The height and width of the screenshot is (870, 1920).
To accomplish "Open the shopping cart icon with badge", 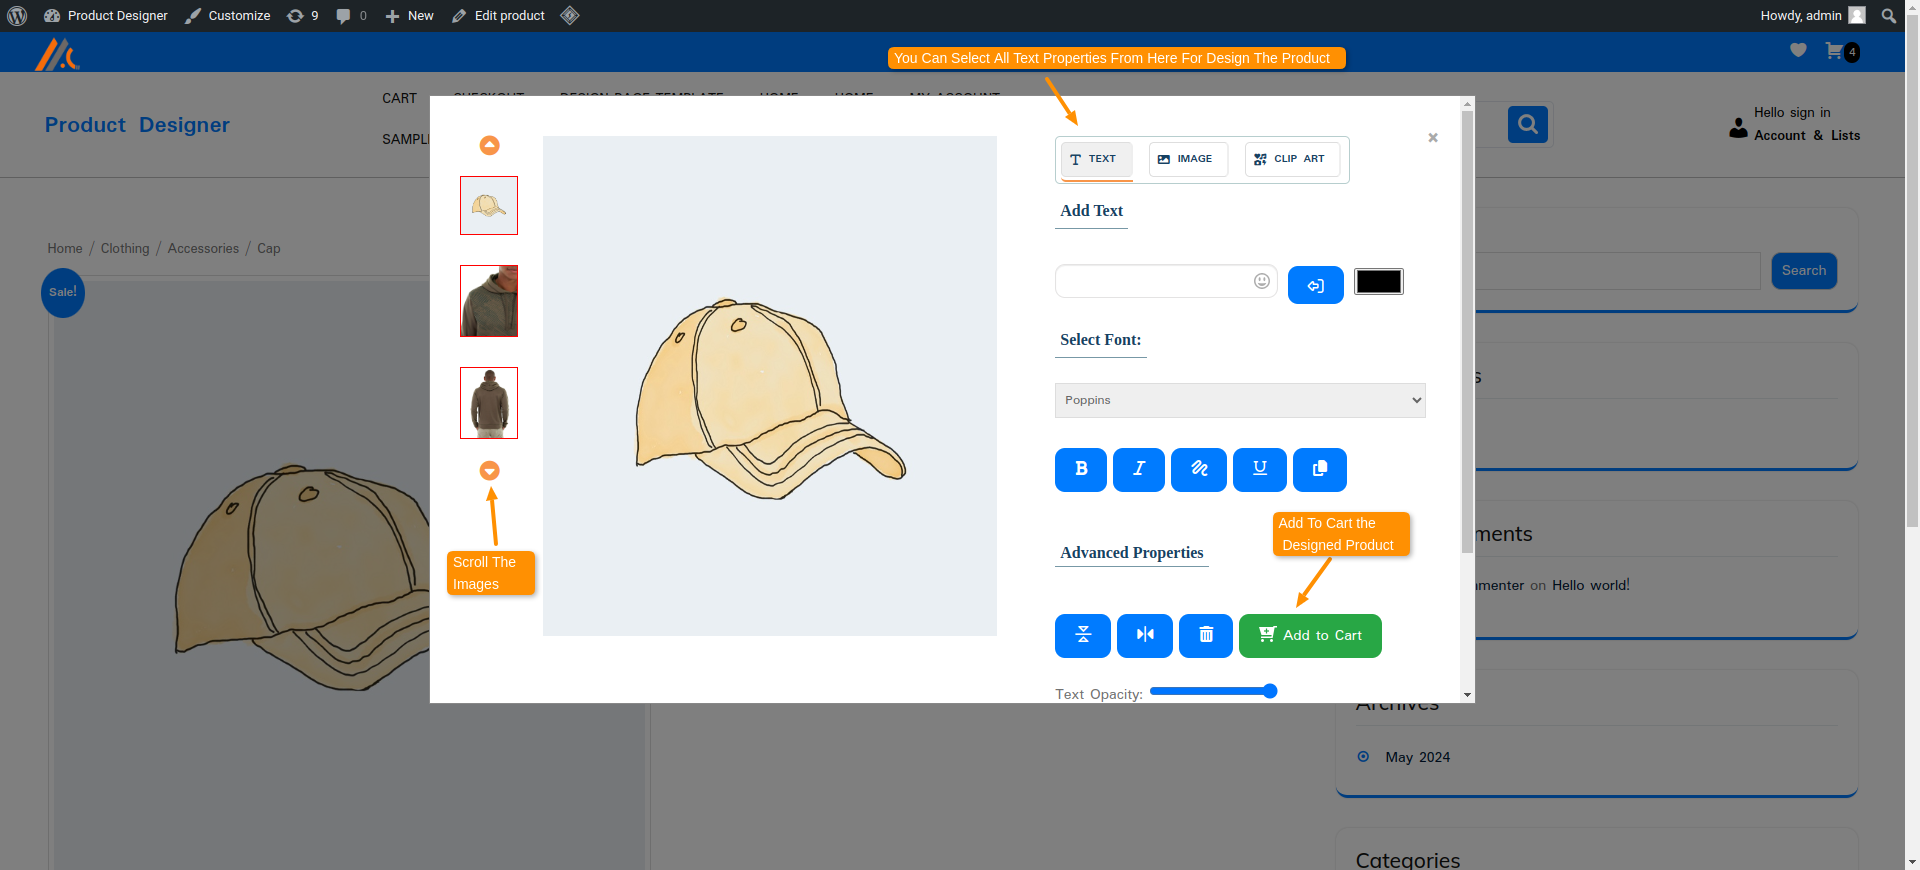I will (x=1842, y=51).
